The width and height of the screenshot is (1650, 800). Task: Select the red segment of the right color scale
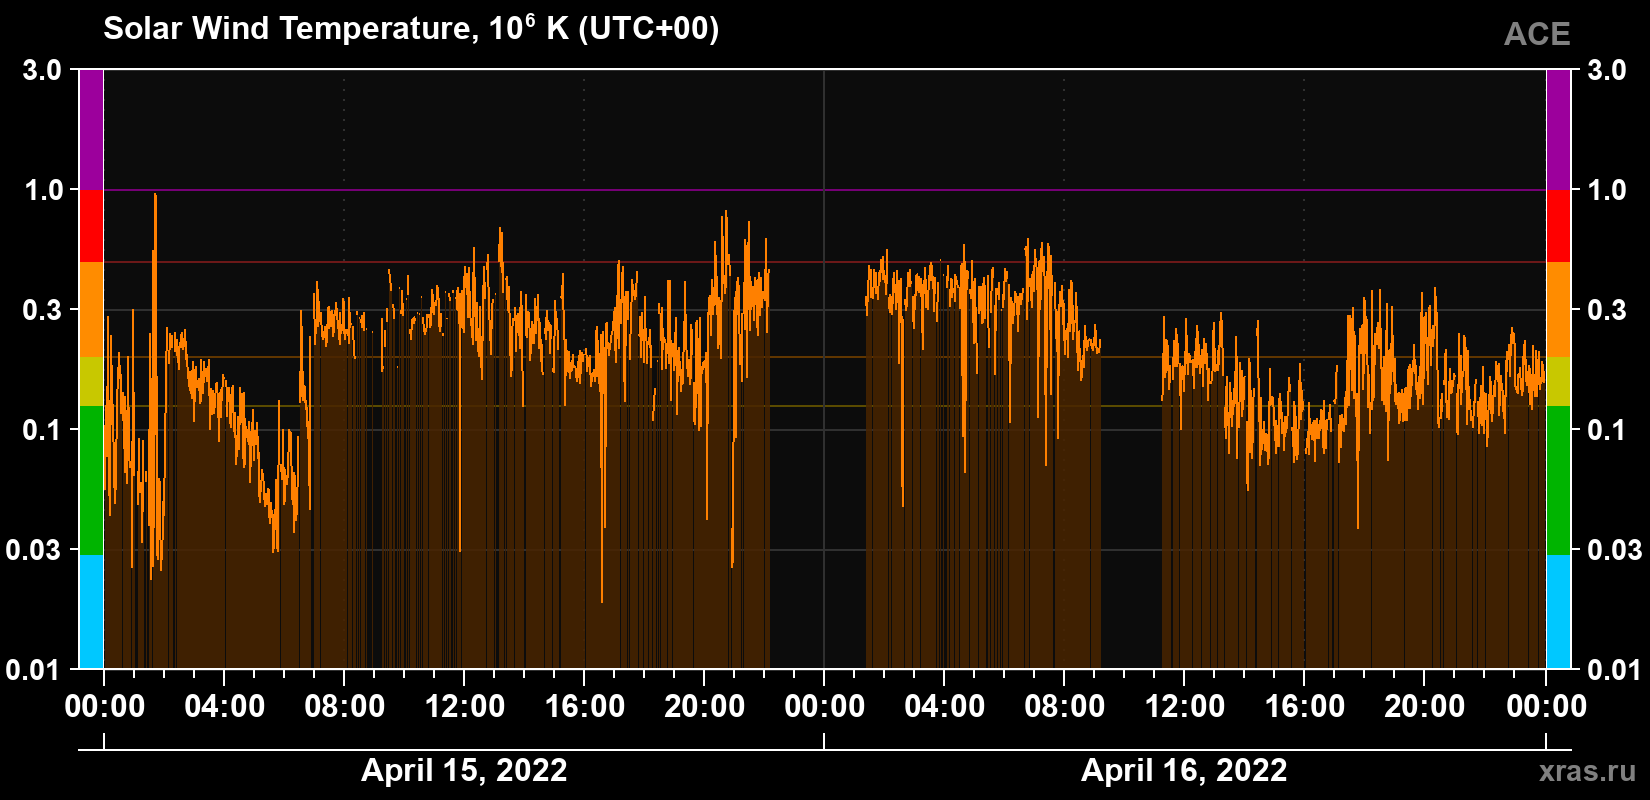(1559, 226)
